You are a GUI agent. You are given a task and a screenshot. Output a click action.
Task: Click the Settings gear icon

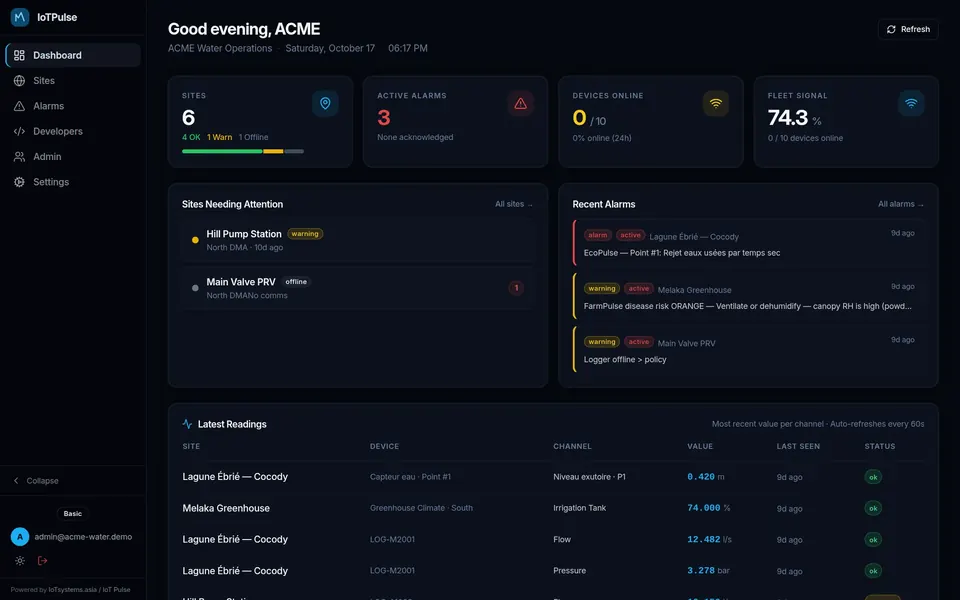20,182
